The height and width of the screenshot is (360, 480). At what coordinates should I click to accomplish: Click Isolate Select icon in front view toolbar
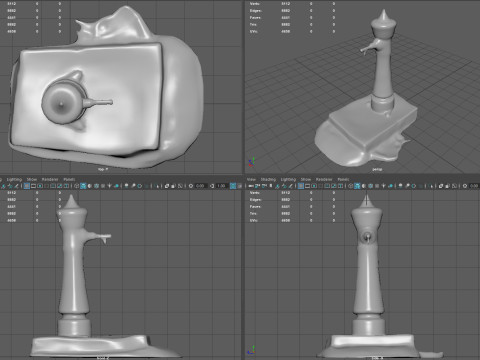[x=431, y=186]
